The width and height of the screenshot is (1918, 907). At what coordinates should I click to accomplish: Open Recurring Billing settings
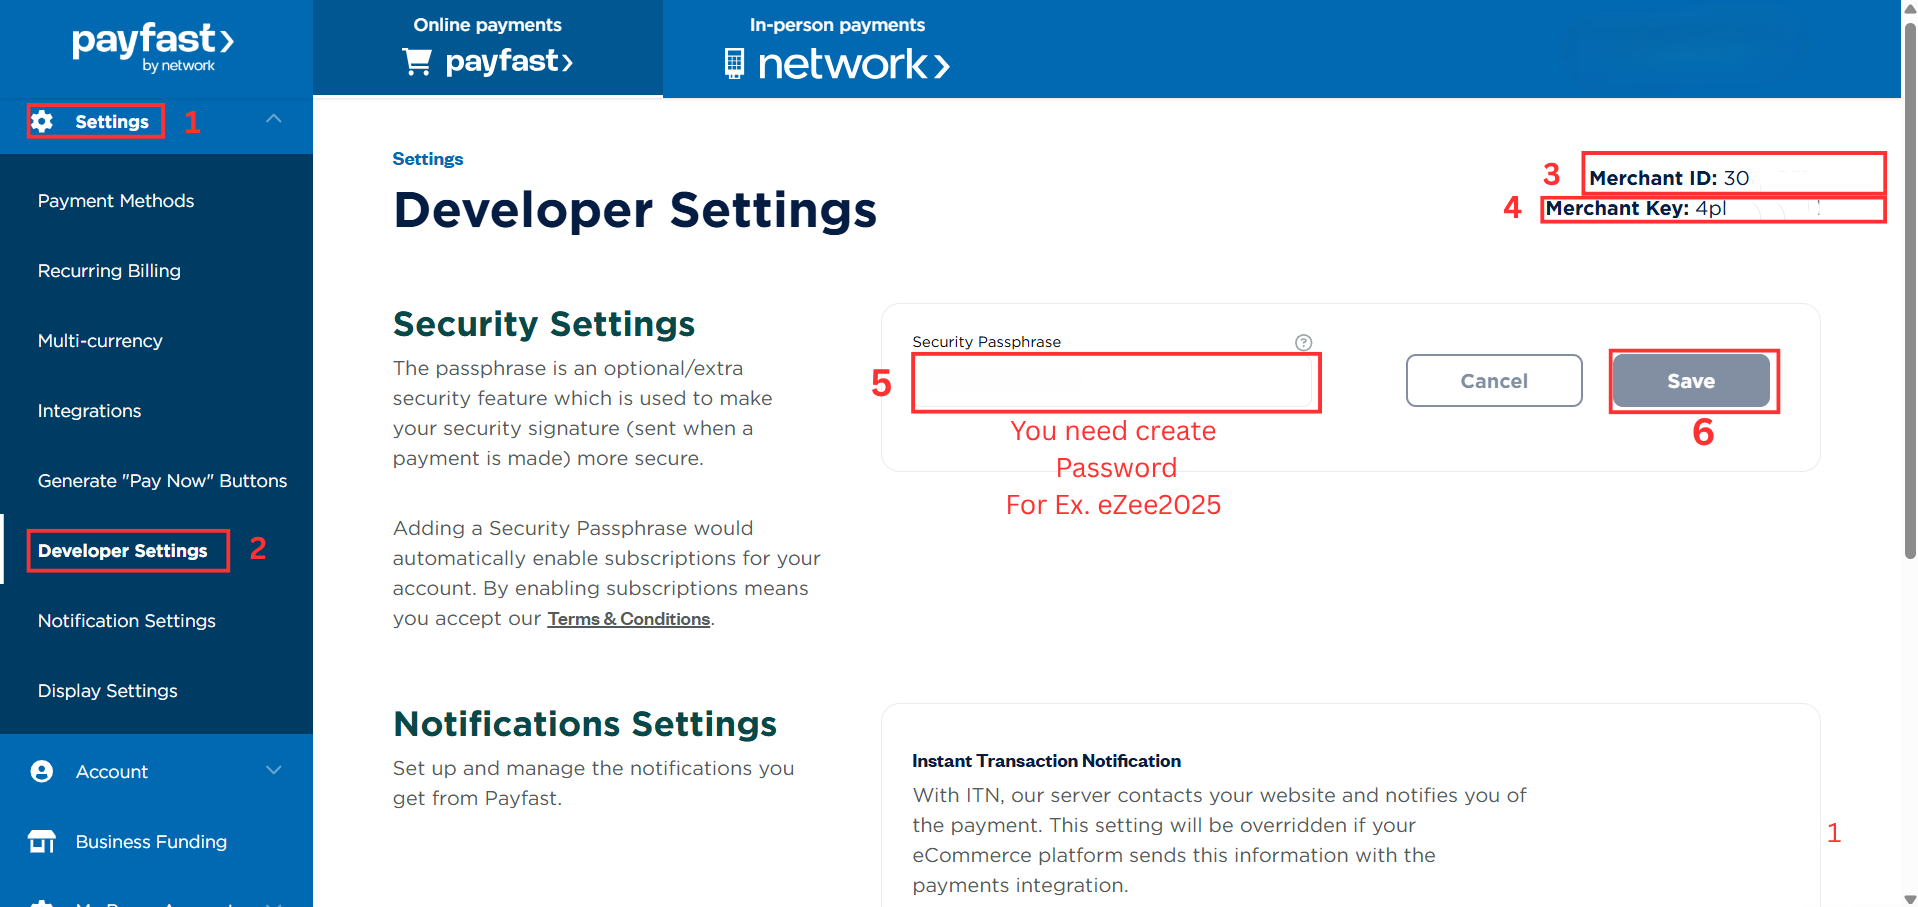109,271
